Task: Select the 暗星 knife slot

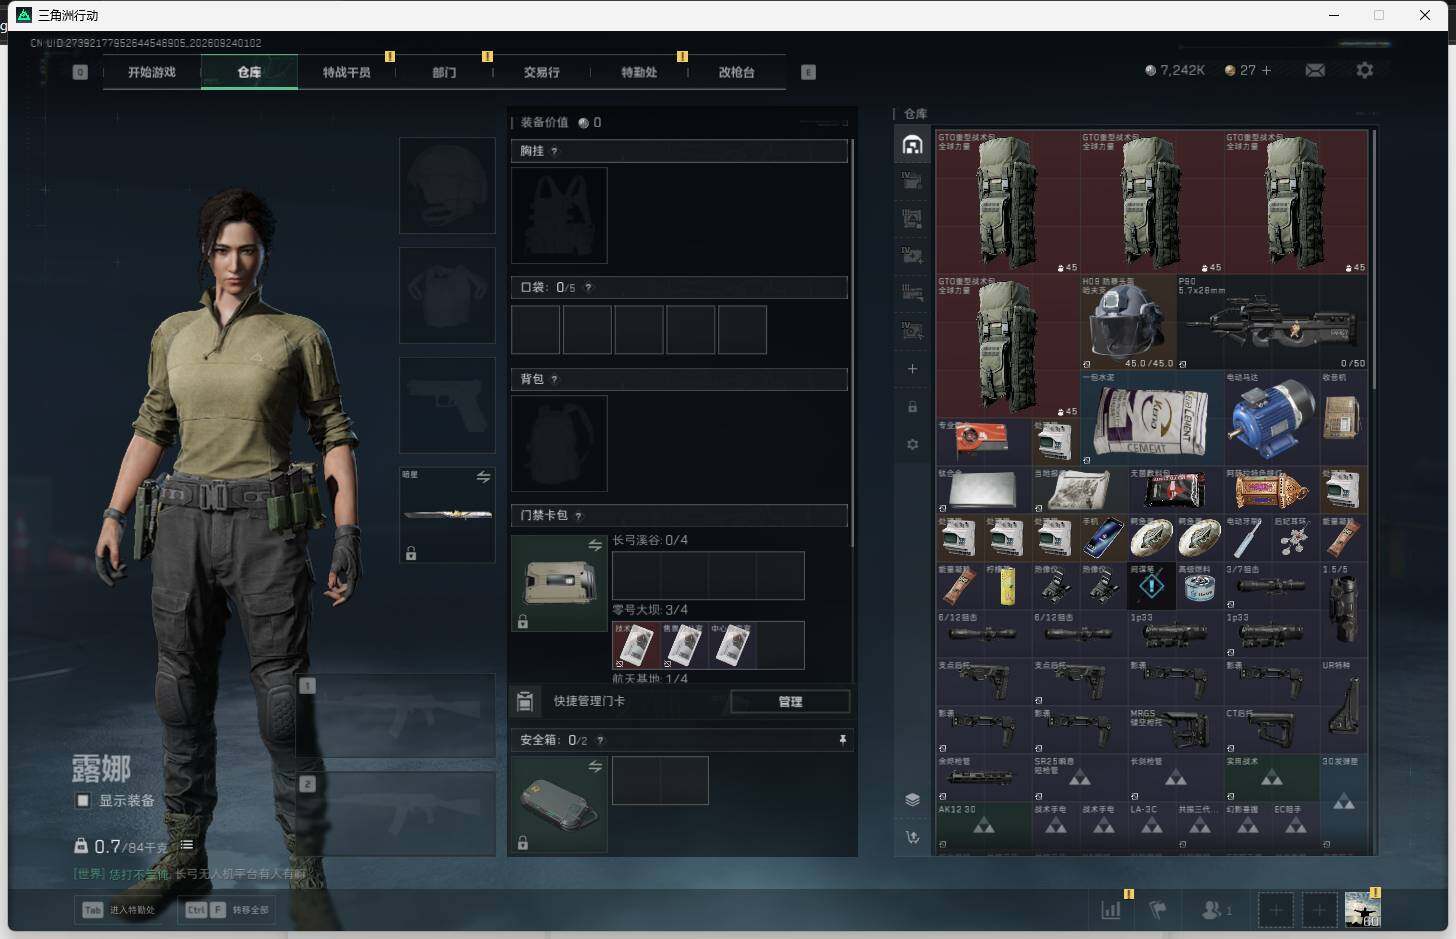Action: click(447, 515)
